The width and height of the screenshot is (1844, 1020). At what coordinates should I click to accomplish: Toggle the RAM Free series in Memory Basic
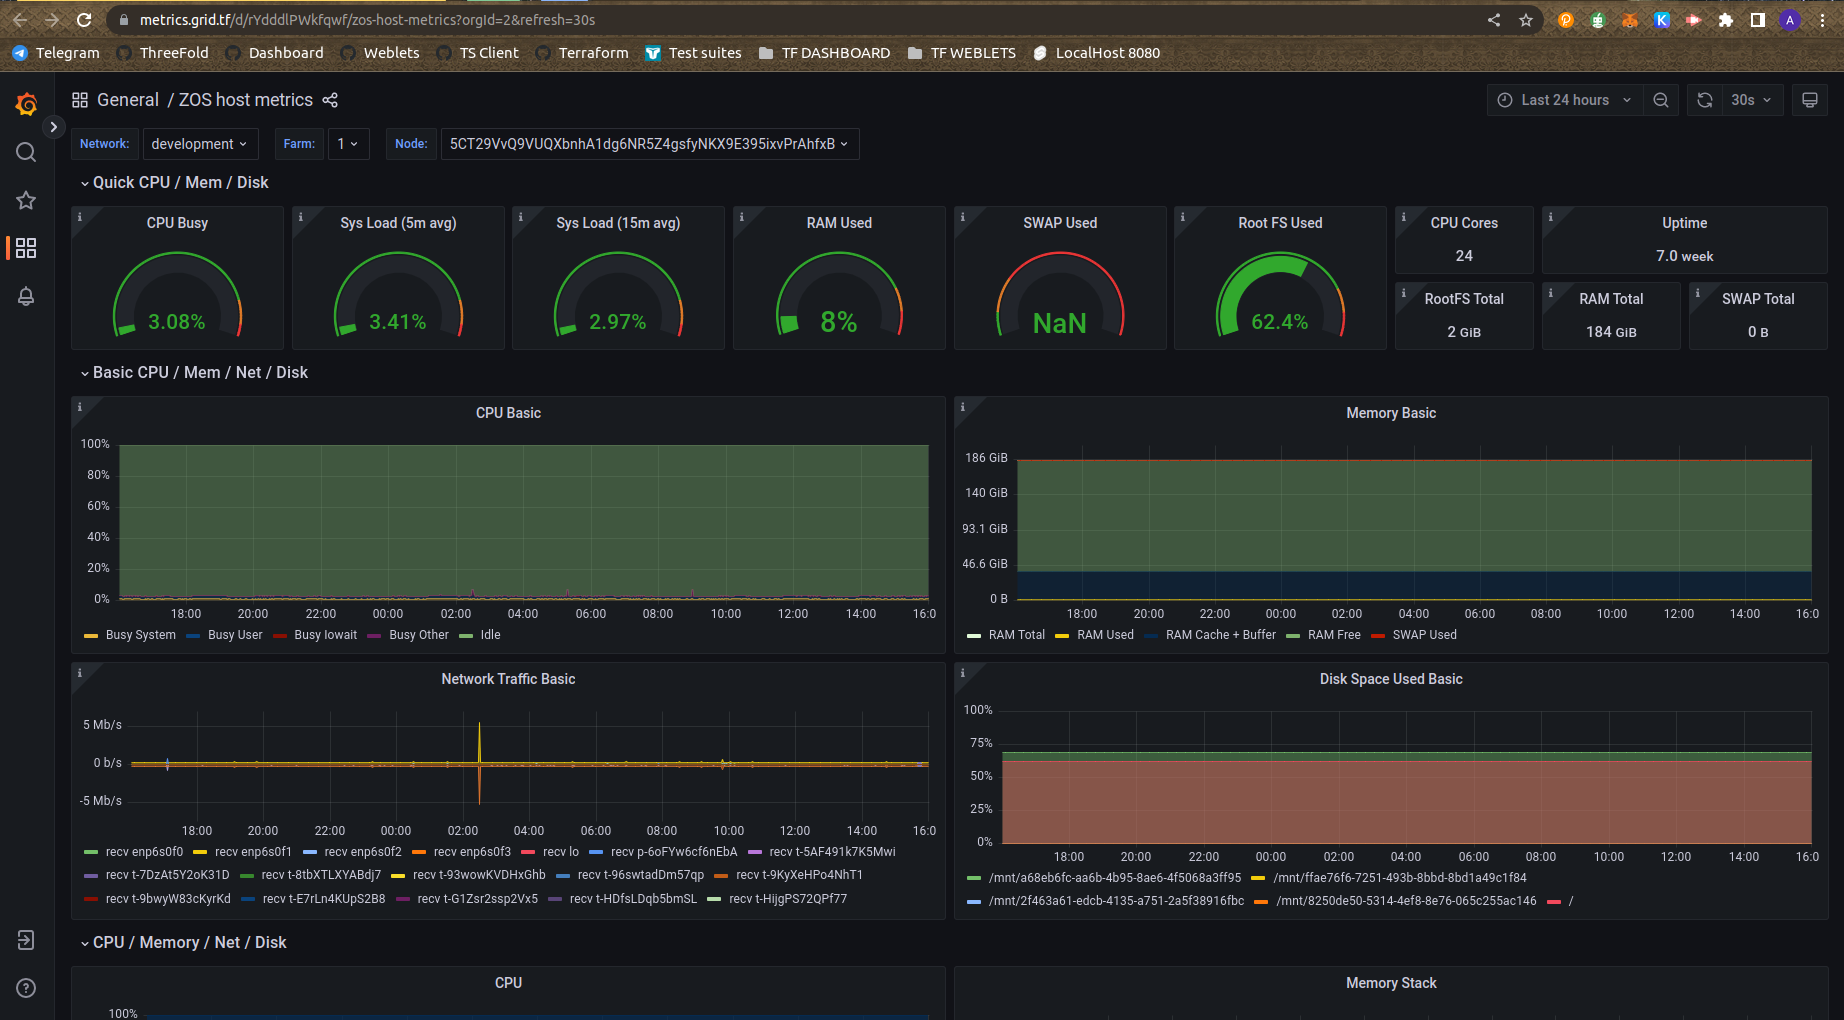(1333, 634)
